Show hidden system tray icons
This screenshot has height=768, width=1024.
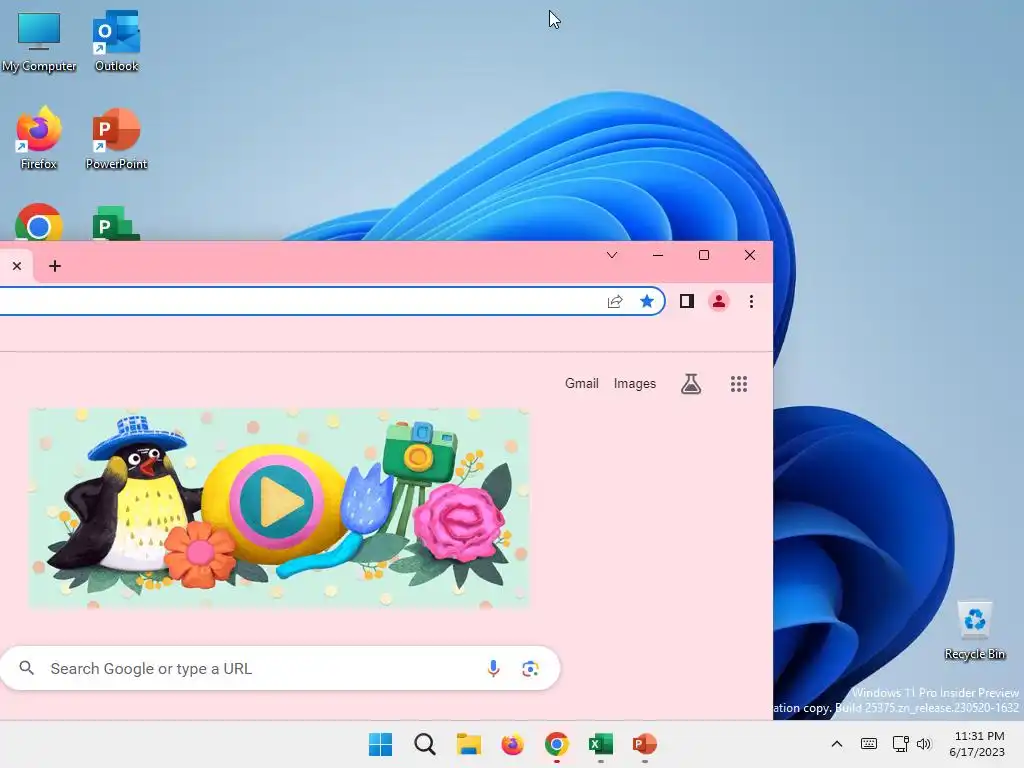tap(837, 744)
